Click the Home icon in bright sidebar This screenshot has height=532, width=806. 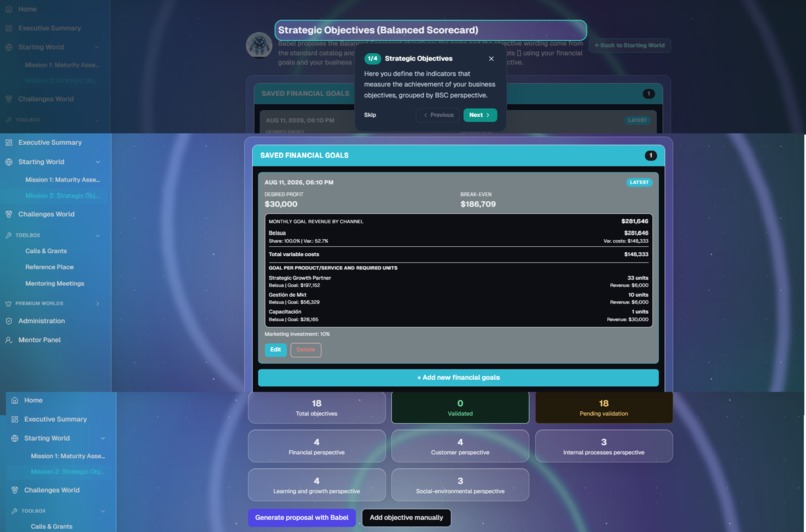click(x=14, y=400)
